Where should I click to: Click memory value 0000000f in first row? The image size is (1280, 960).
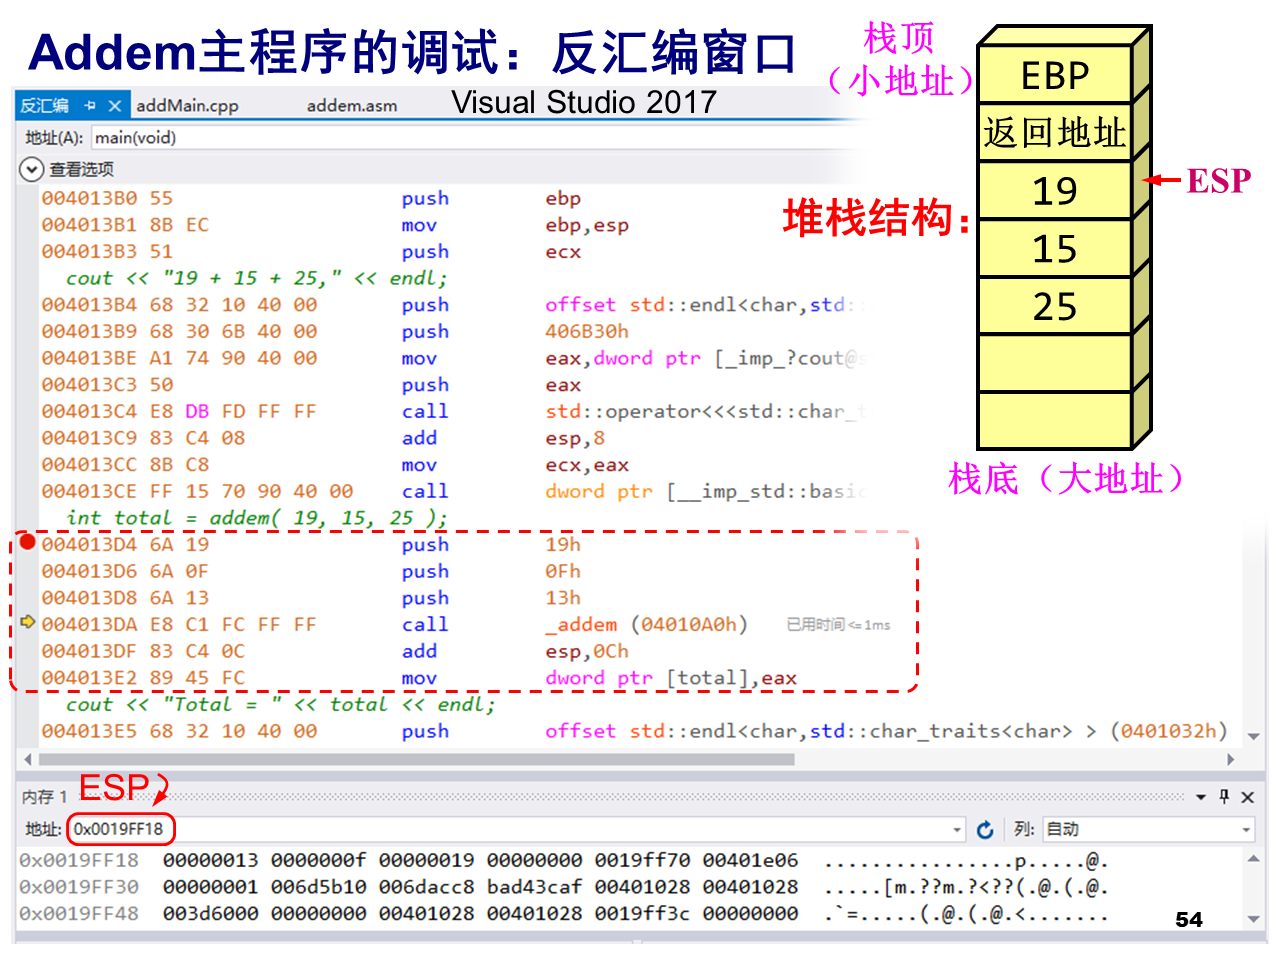pyautogui.click(x=318, y=860)
